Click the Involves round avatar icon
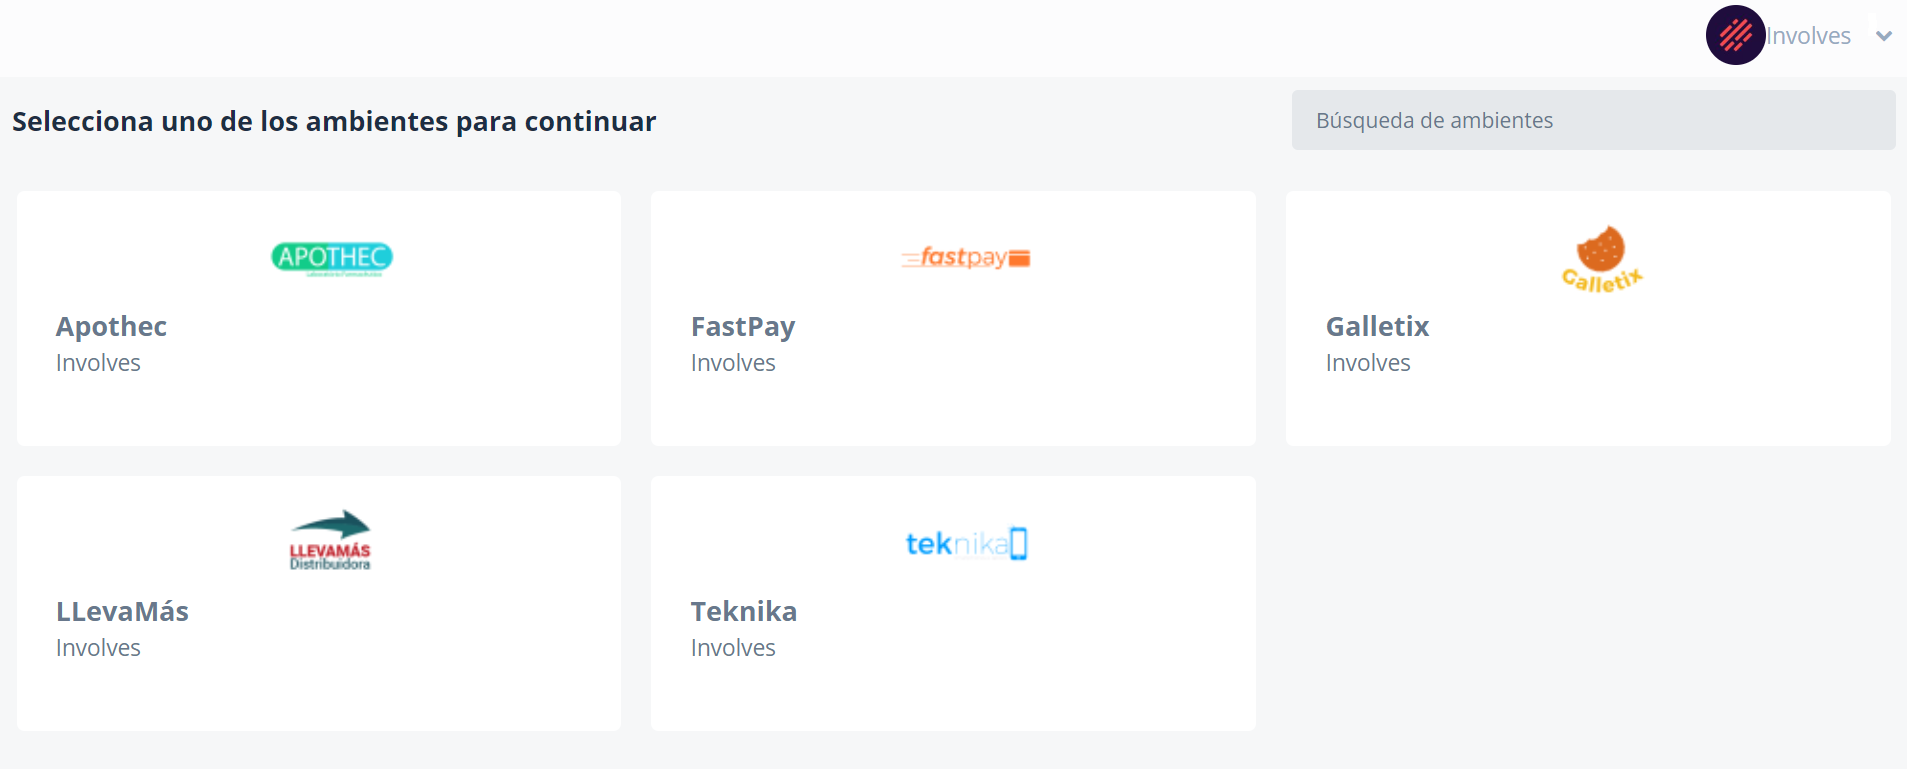 pos(1735,36)
